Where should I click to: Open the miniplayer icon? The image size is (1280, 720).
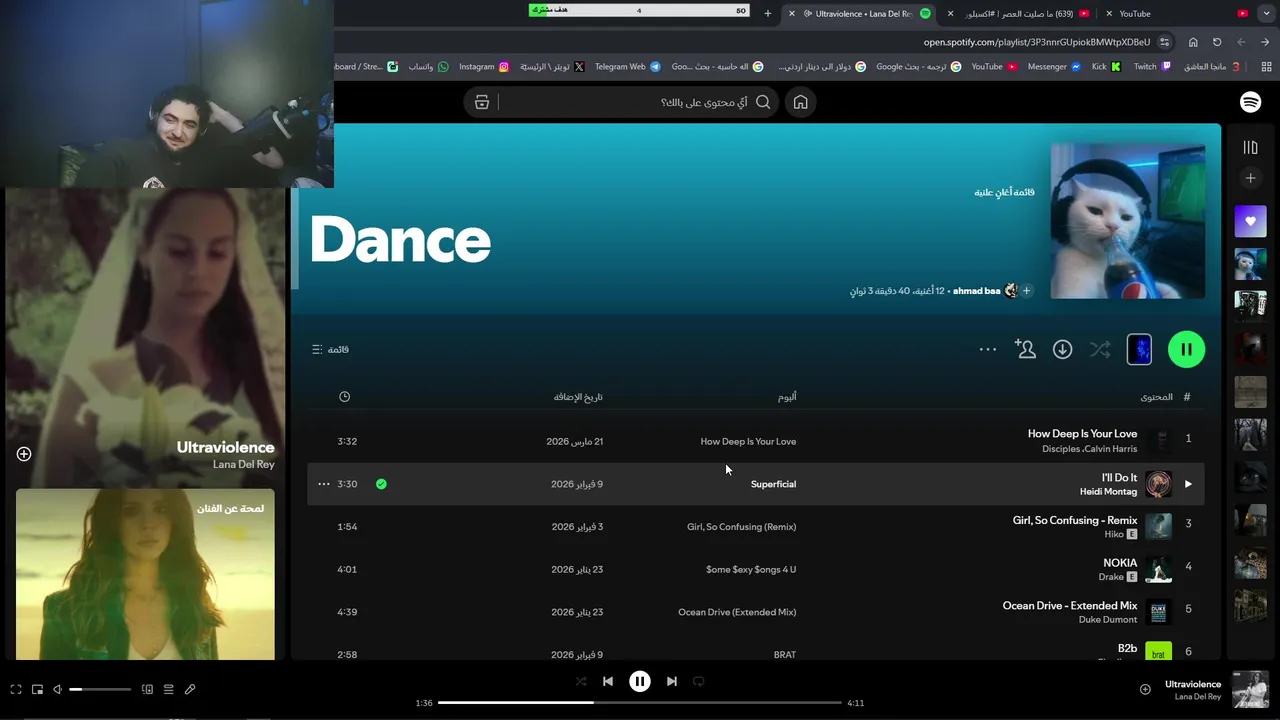coord(37,689)
